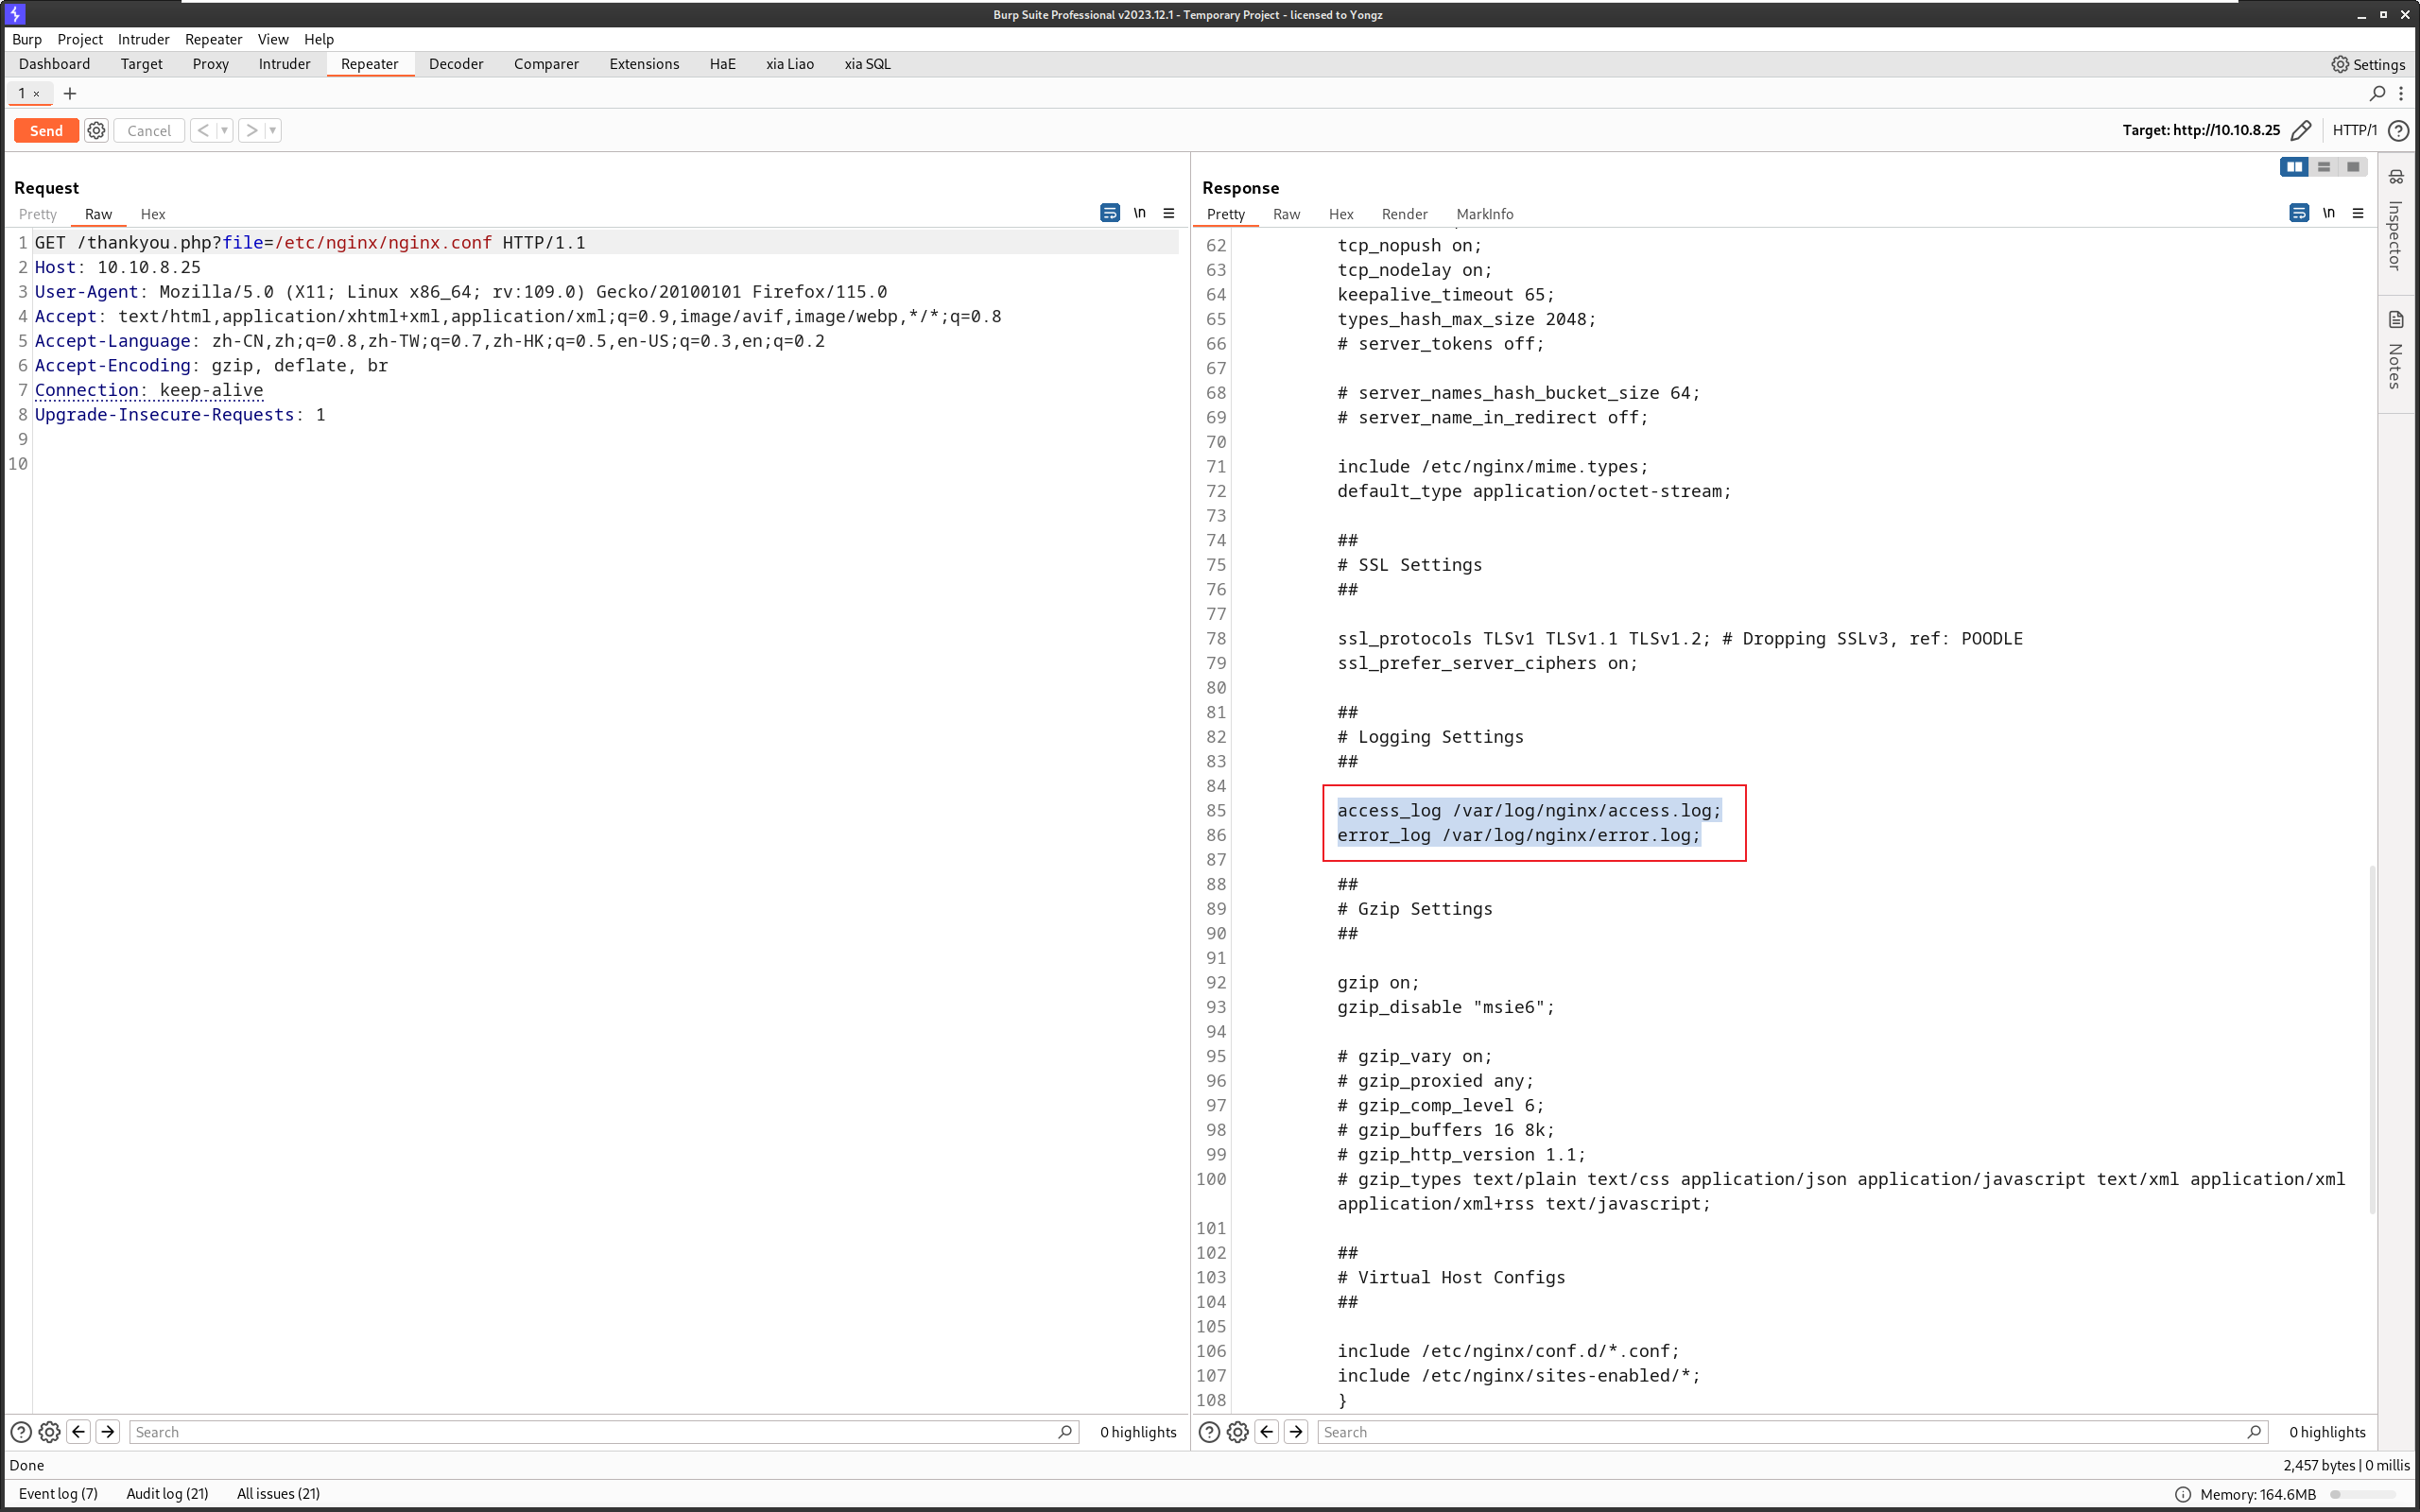Switch request view to Pretty

tap(38, 215)
